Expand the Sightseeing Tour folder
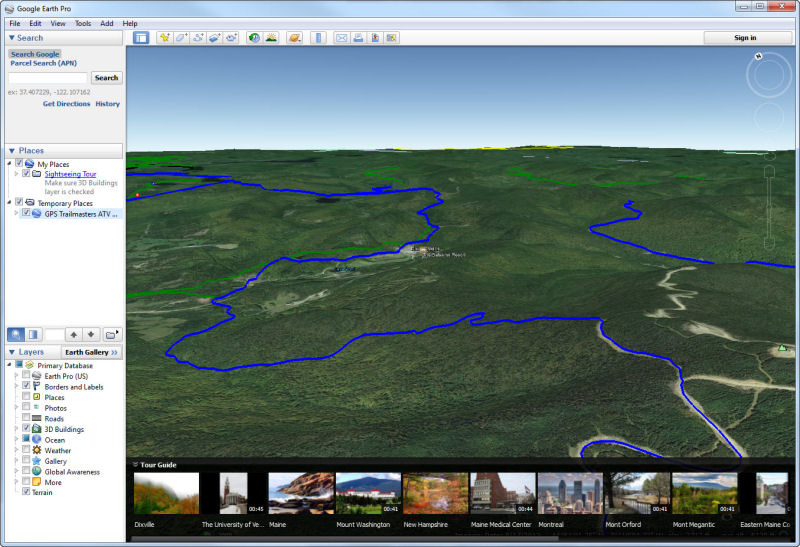This screenshot has width=800, height=547. (16, 174)
